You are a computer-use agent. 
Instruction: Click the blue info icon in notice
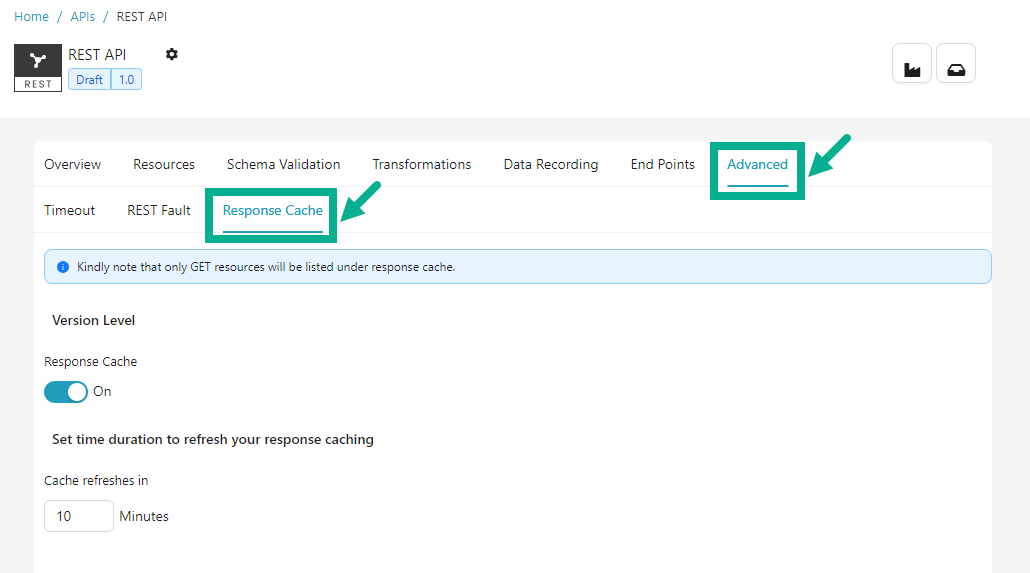[x=63, y=267]
